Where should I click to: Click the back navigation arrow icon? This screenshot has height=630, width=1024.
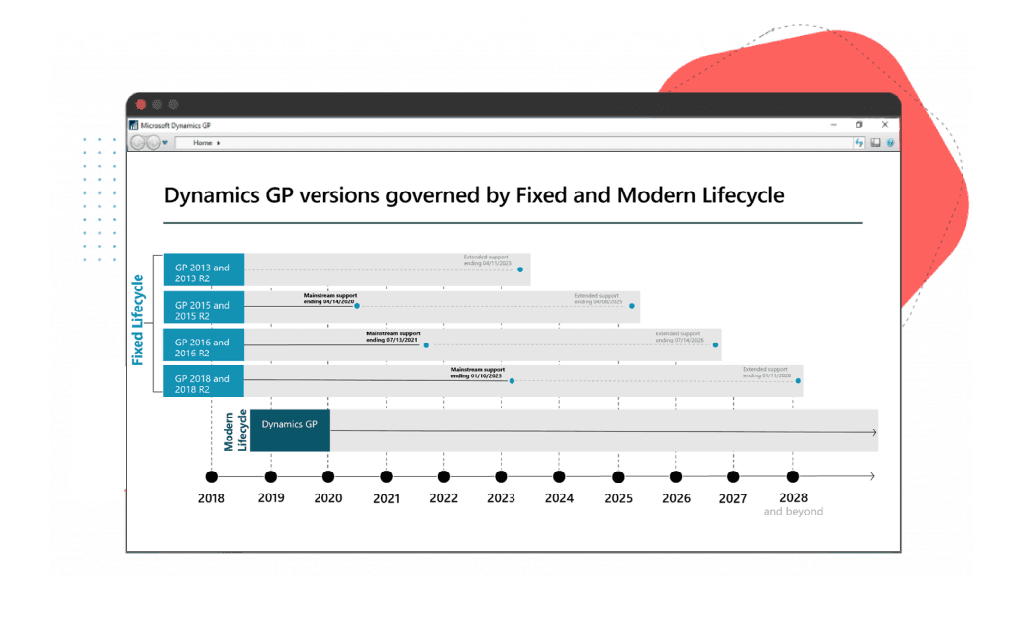tap(137, 141)
